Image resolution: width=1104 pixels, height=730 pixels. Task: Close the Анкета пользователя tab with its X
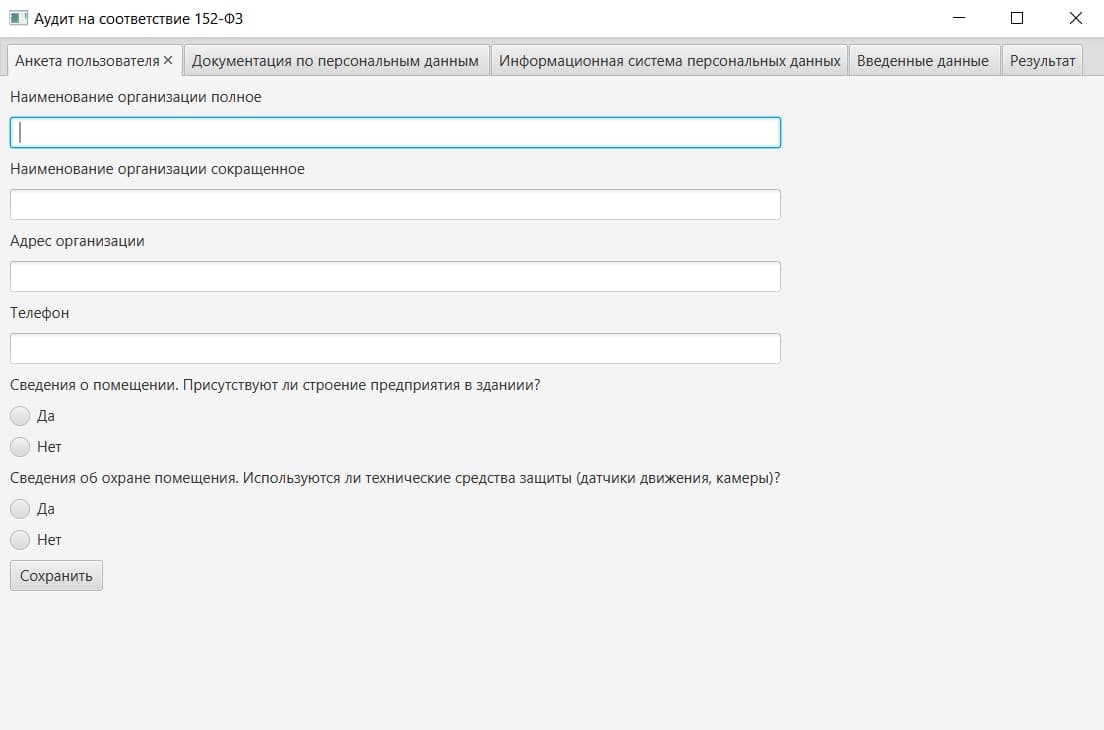pyautogui.click(x=168, y=61)
